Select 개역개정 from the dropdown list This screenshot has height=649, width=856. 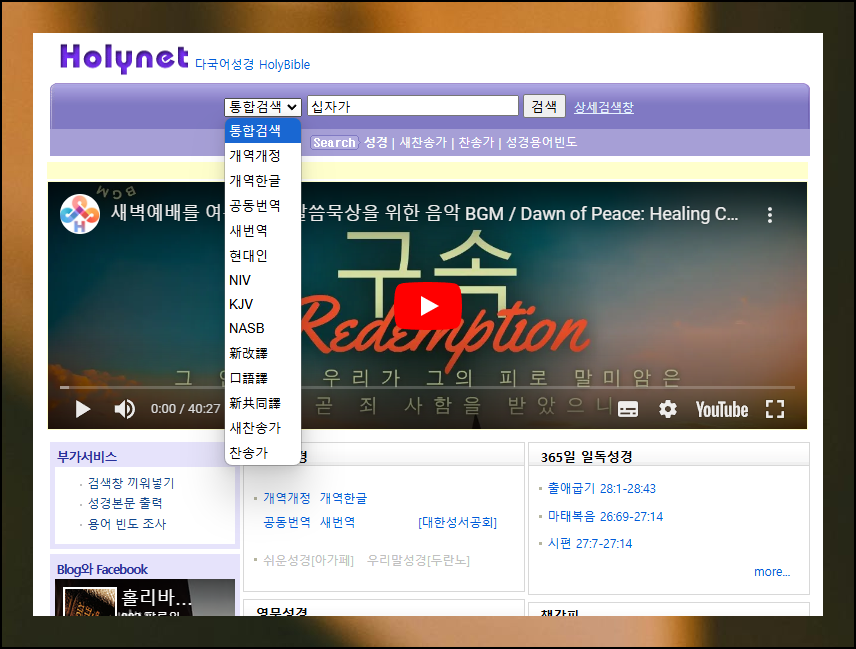tap(263, 156)
